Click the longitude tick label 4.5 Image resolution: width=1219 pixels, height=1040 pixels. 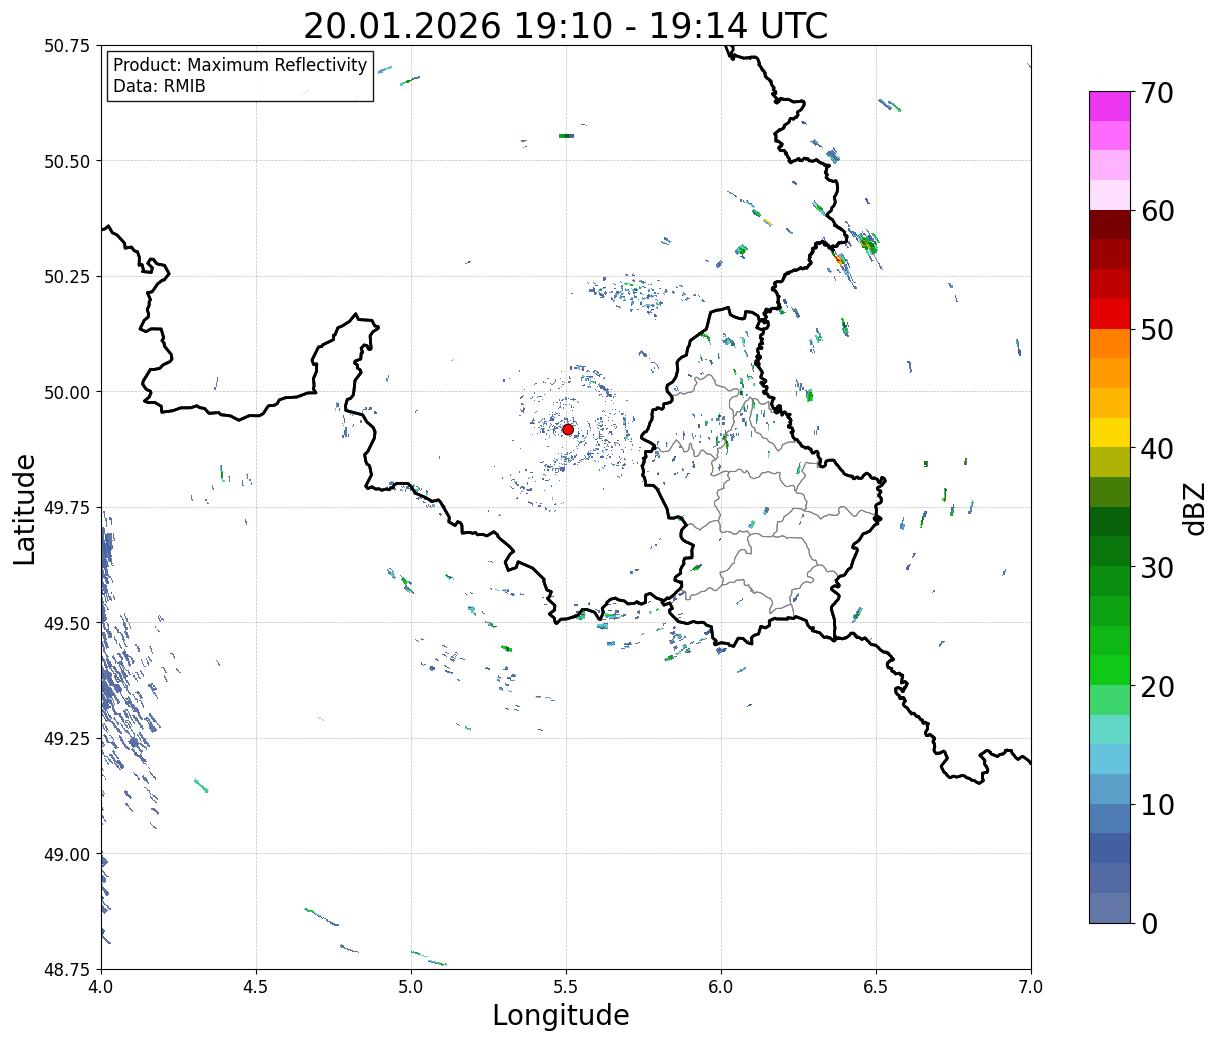256,987
